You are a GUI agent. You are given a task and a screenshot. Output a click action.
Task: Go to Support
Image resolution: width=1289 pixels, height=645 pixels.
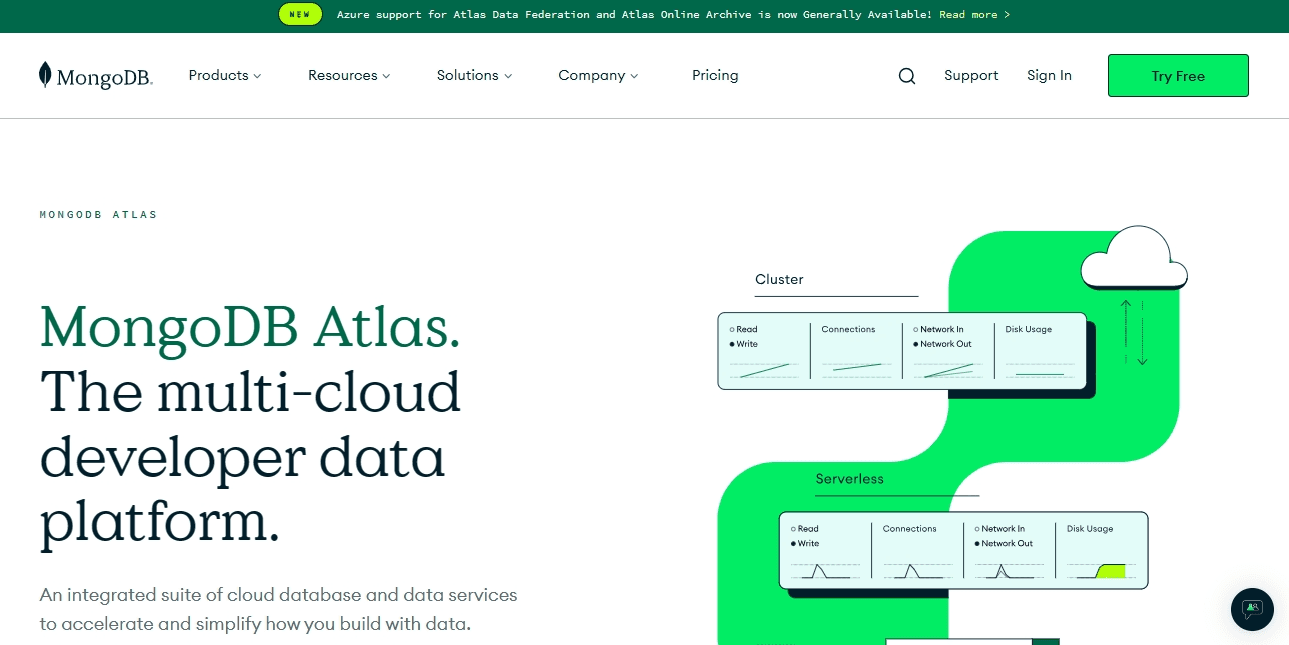(971, 75)
